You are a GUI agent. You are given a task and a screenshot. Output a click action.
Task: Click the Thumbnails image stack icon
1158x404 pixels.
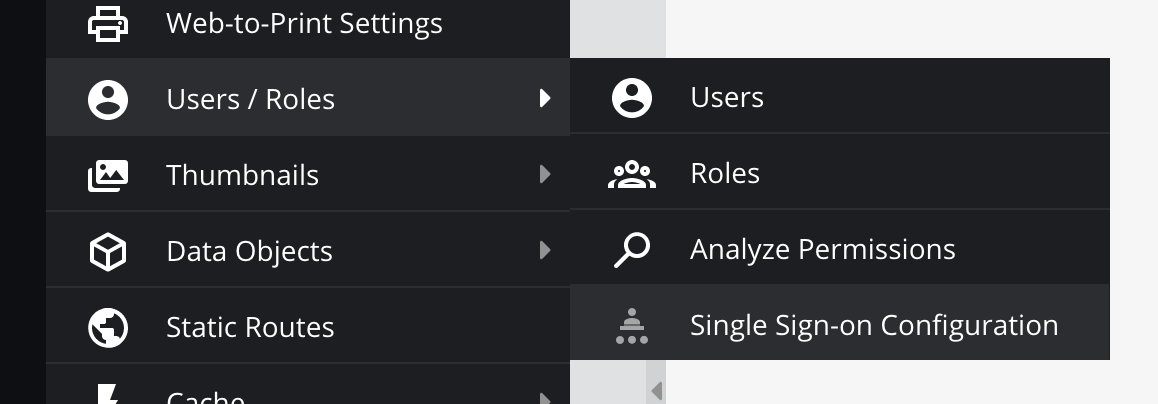pyautogui.click(x=108, y=176)
